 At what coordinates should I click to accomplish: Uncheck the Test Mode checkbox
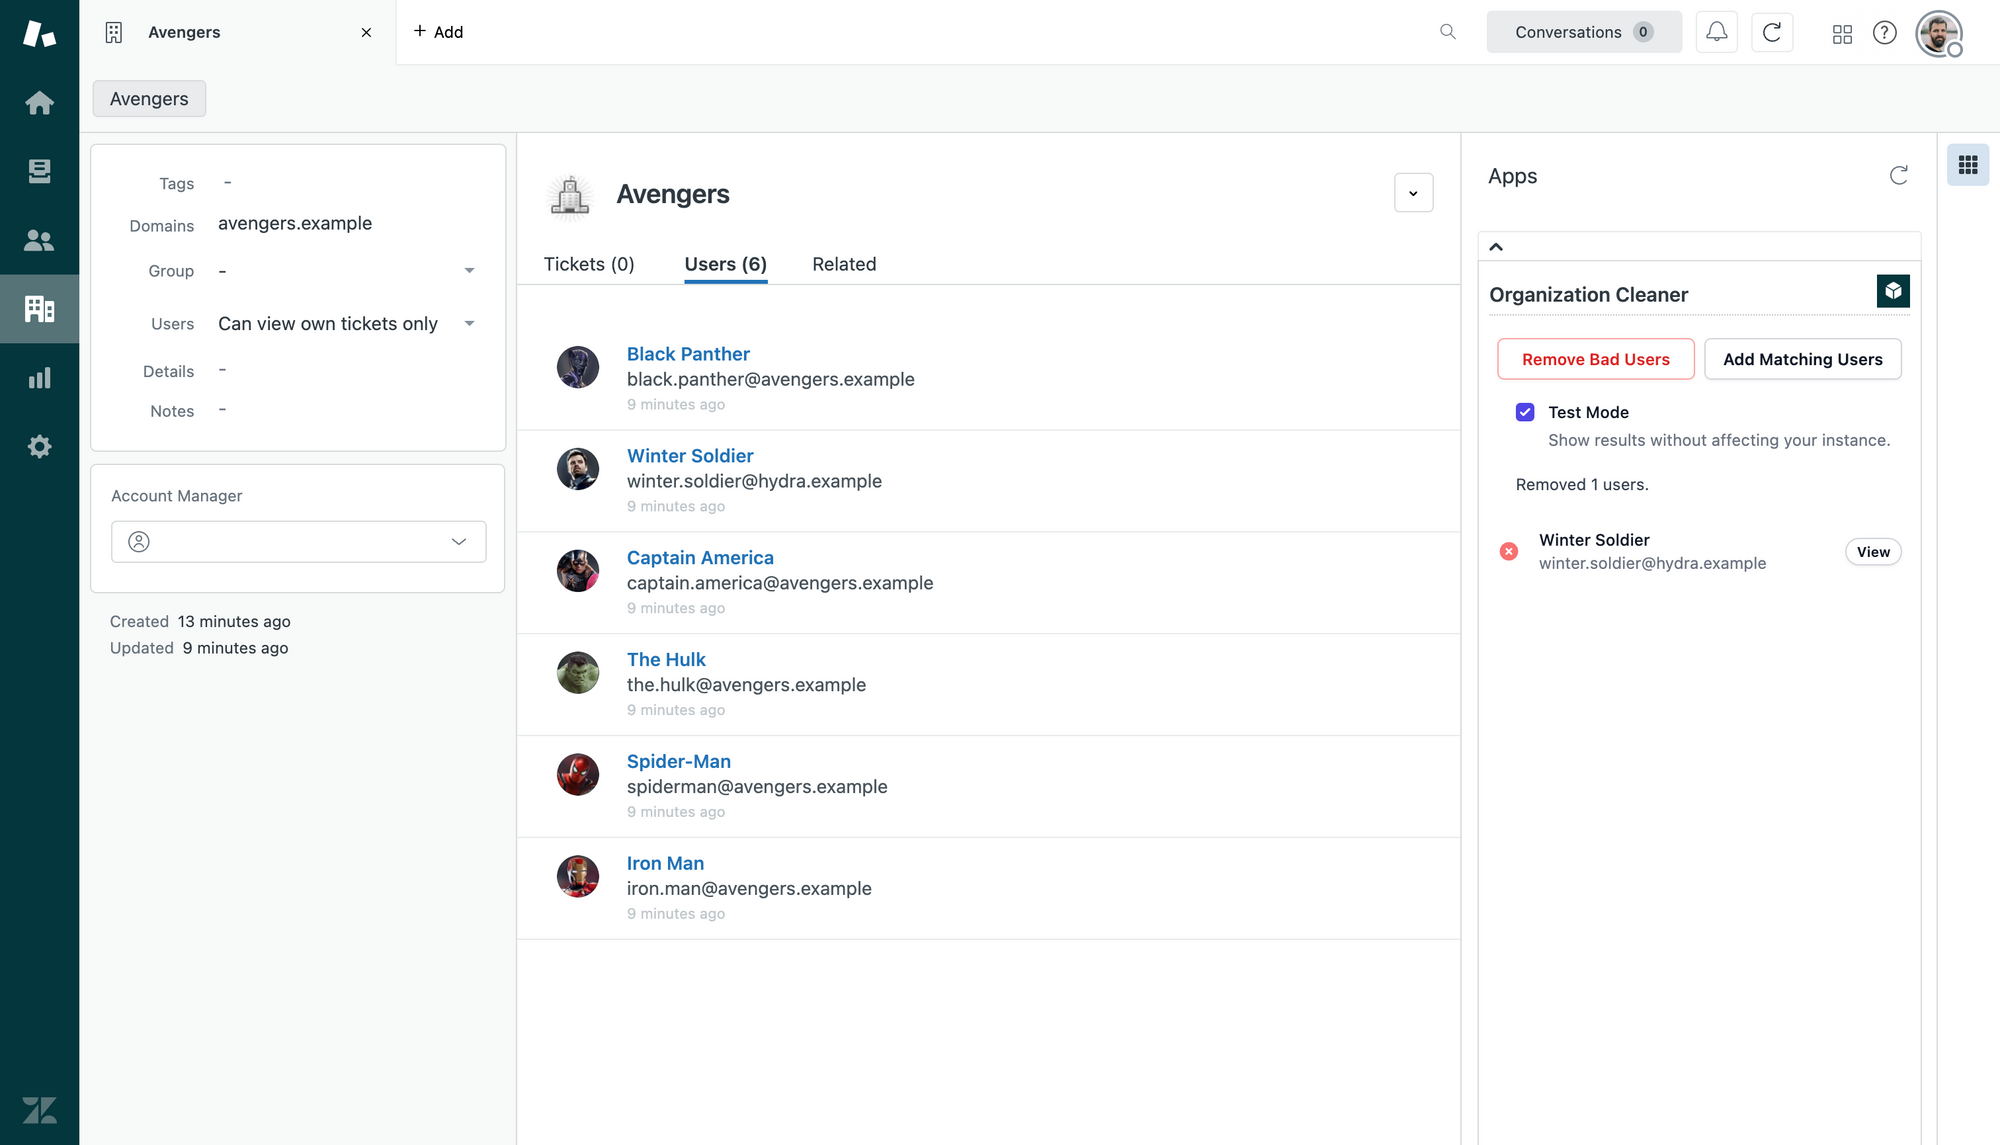[x=1525, y=412]
